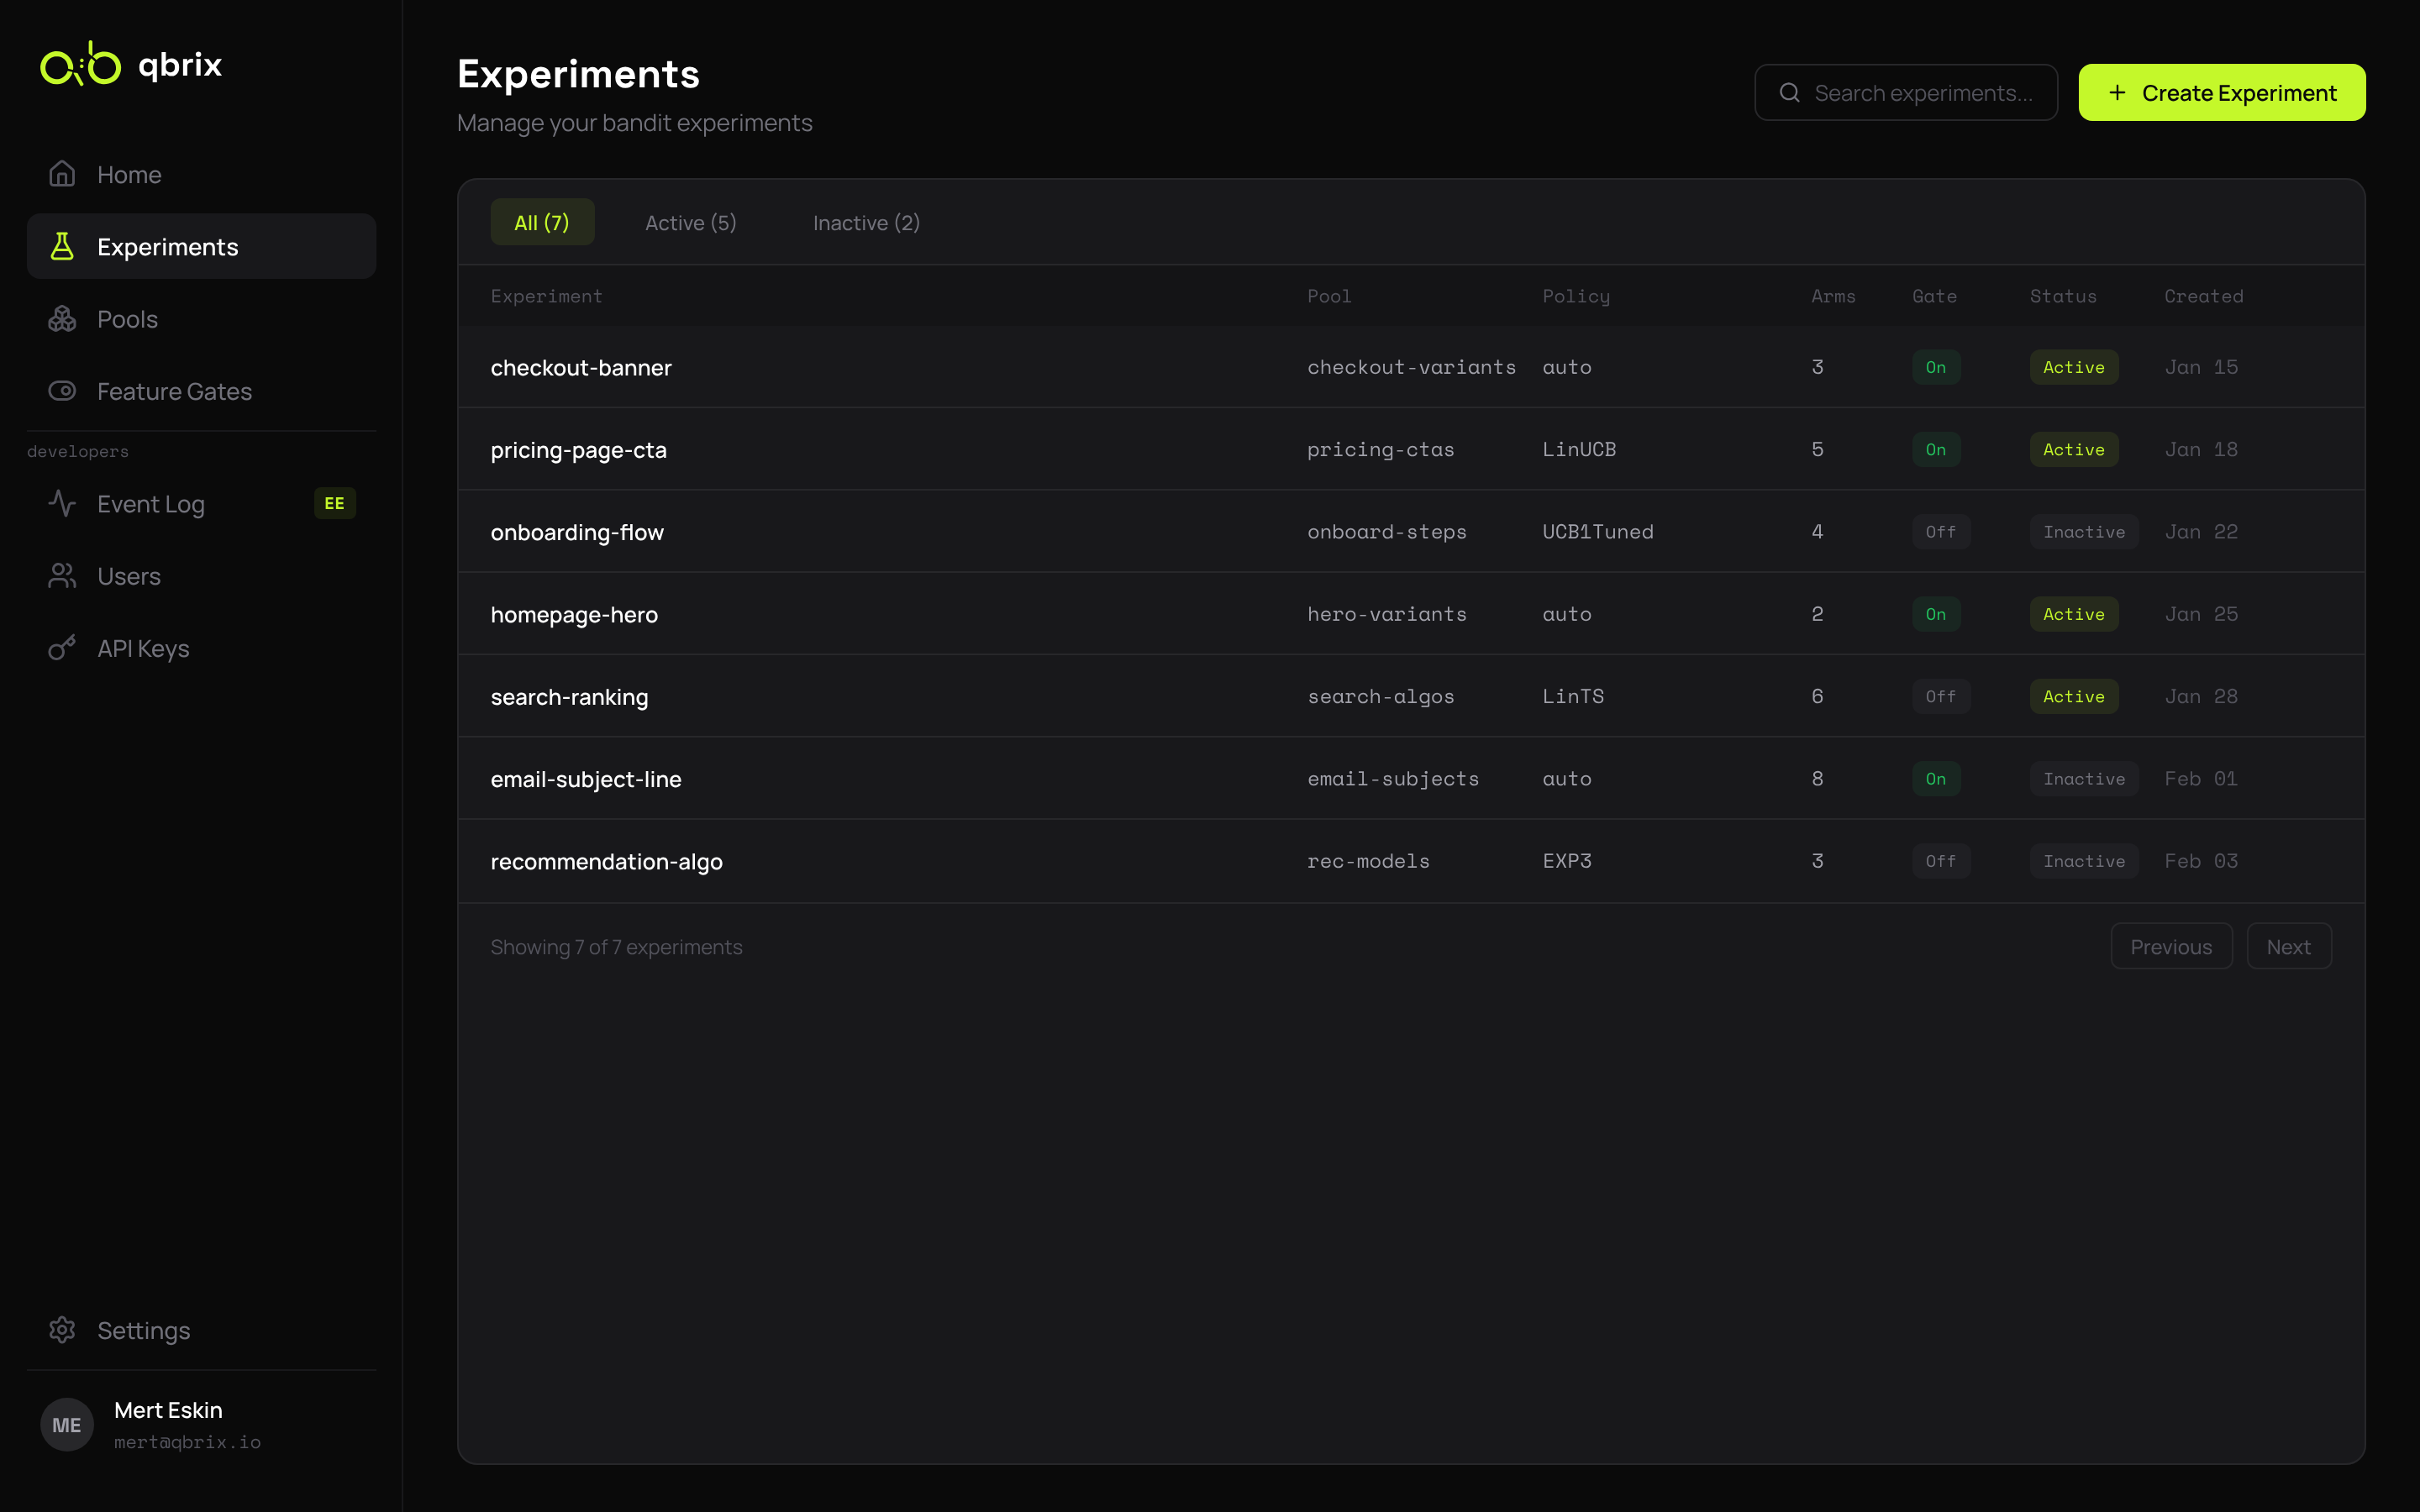Viewport: 2420px width, 1512px height.
Task: Switch to the Active (5) tab
Action: point(689,222)
